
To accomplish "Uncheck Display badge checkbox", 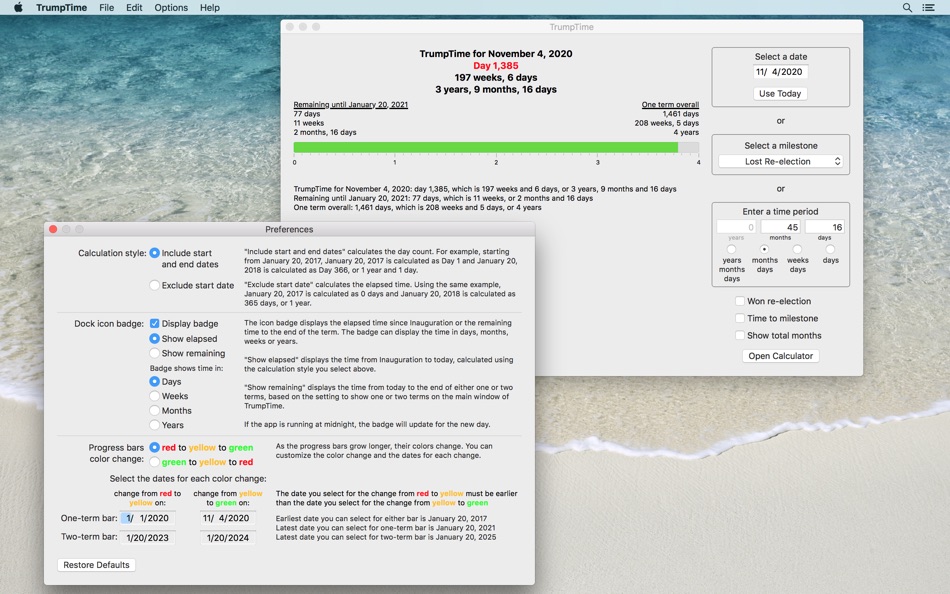I will [x=154, y=323].
